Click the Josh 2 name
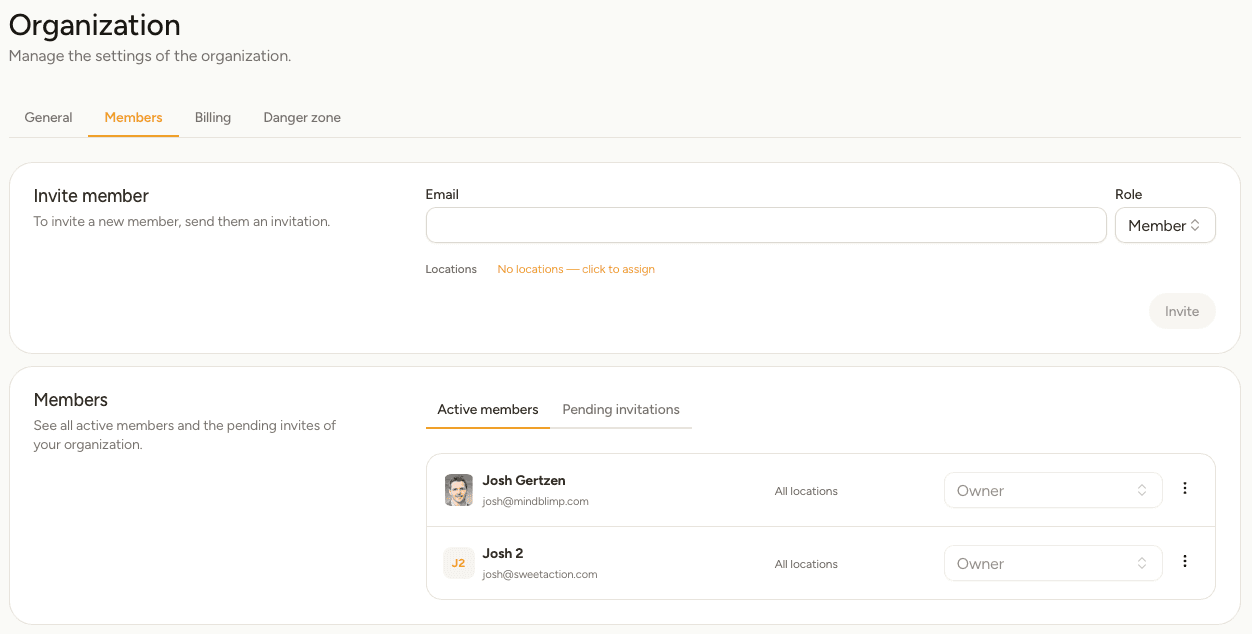Image resolution: width=1252 pixels, height=634 pixels. [503, 553]
